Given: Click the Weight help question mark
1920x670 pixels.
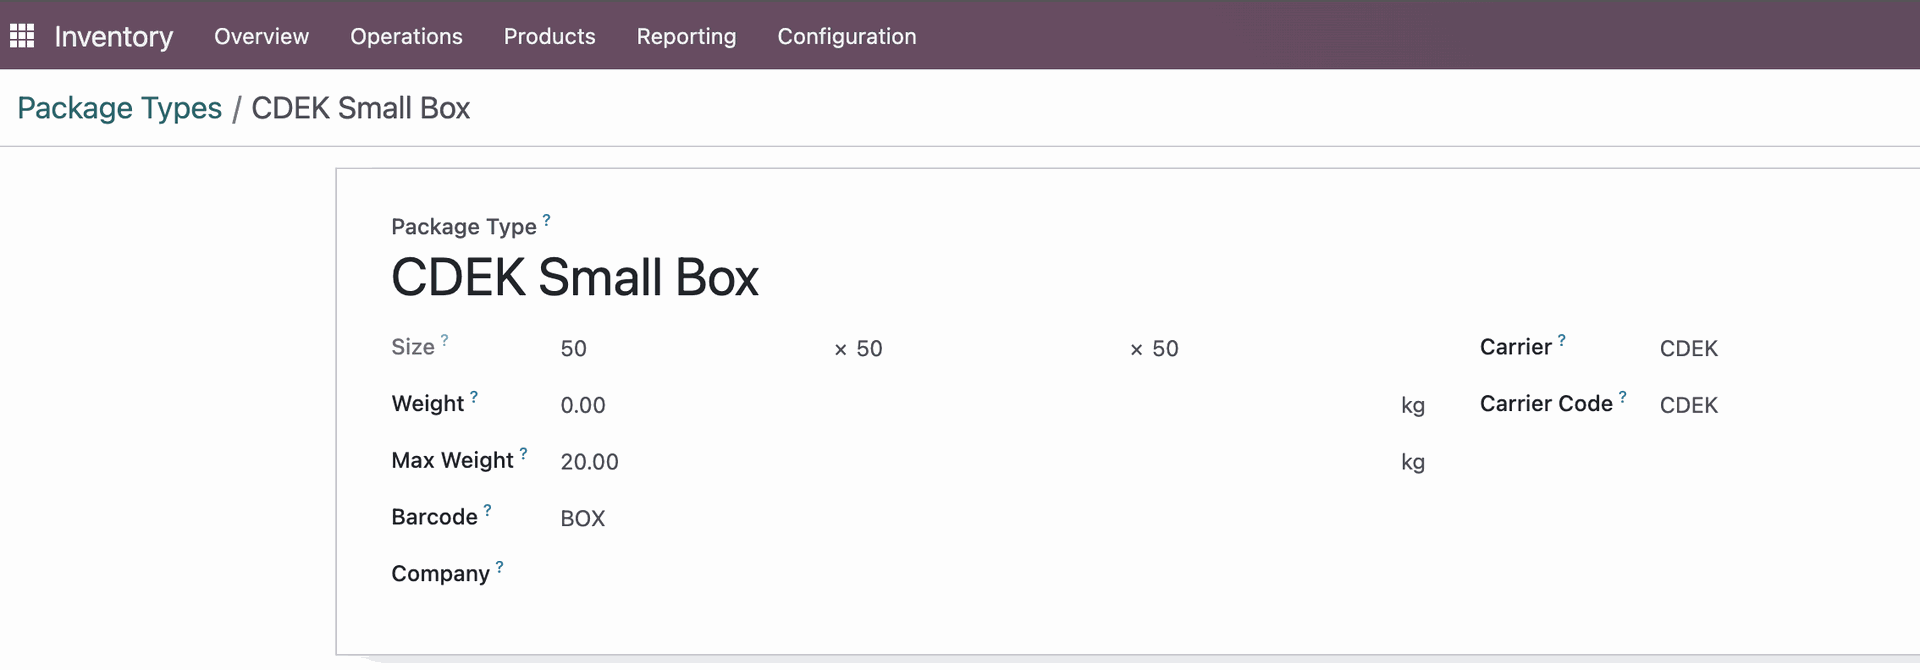Looking at the screenshot, I should [x=474, y=397].
